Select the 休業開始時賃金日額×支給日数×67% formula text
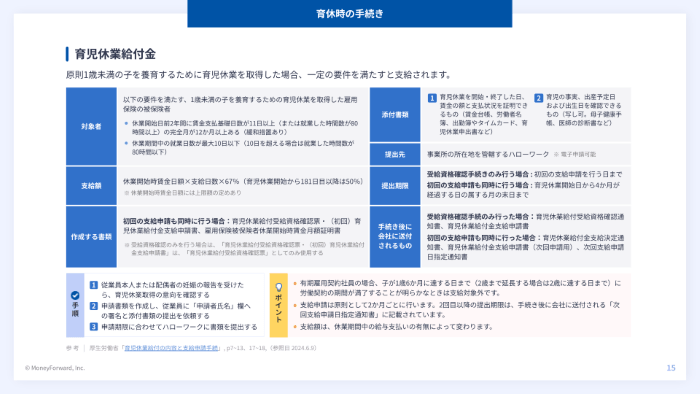This screenshot has width=700, height=394. coord(181,182)
